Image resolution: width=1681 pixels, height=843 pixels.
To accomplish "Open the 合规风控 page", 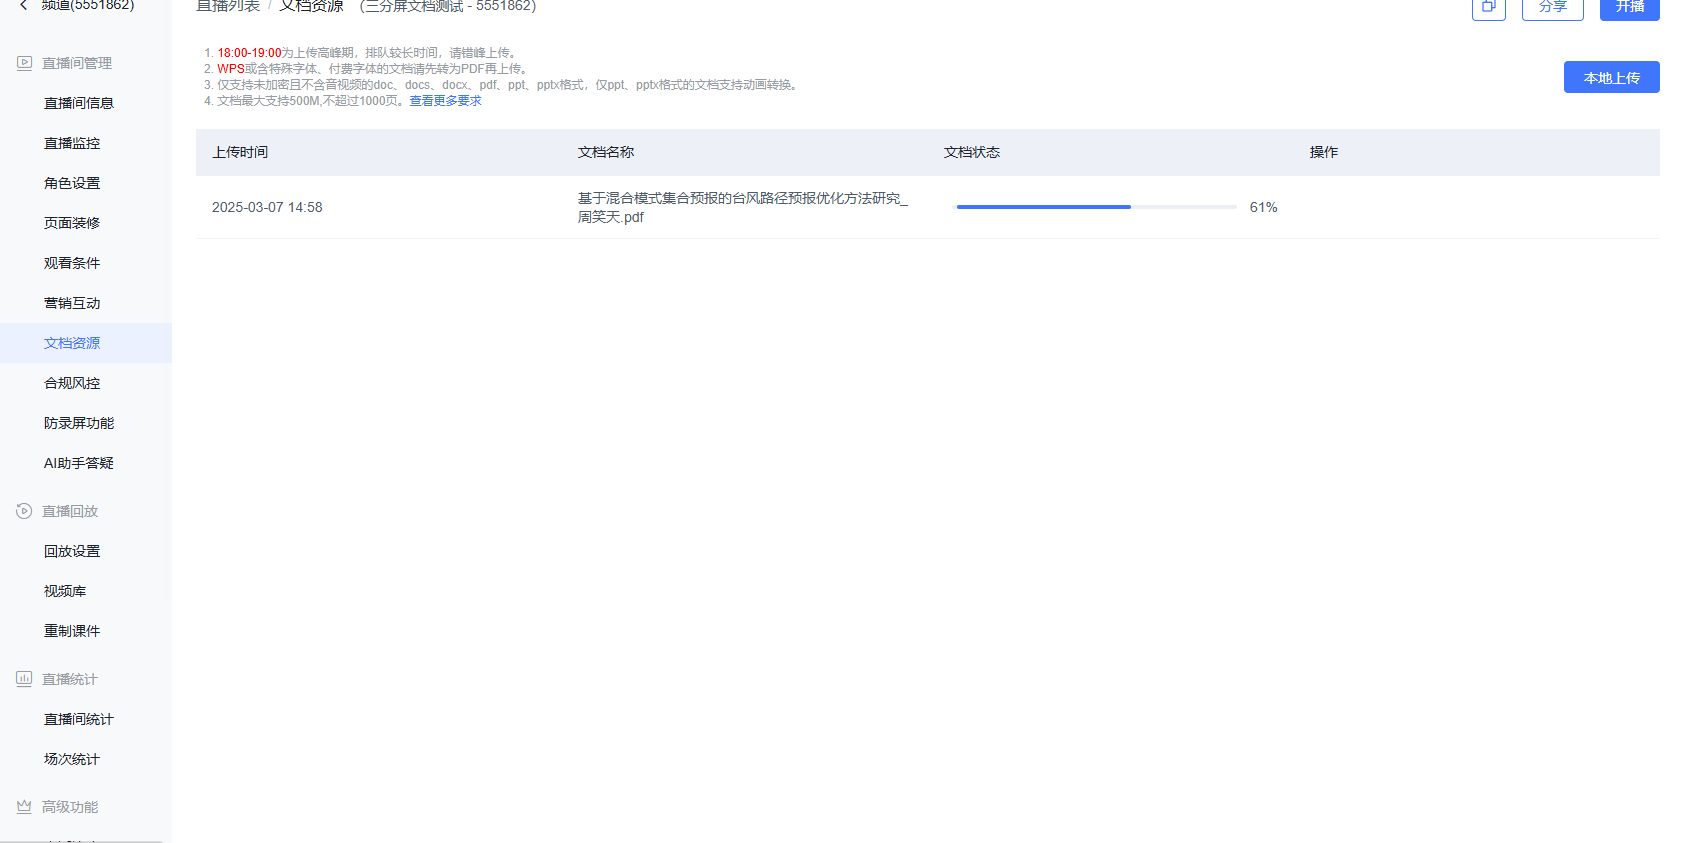I will coord(72,383).
